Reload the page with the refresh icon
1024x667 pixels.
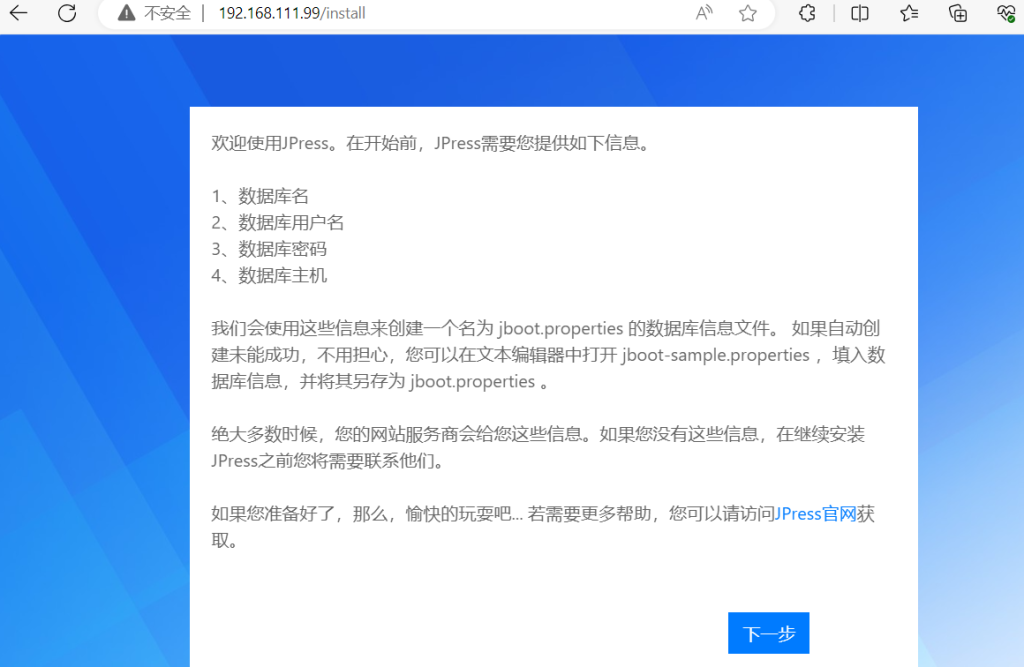tap(67, 13)
